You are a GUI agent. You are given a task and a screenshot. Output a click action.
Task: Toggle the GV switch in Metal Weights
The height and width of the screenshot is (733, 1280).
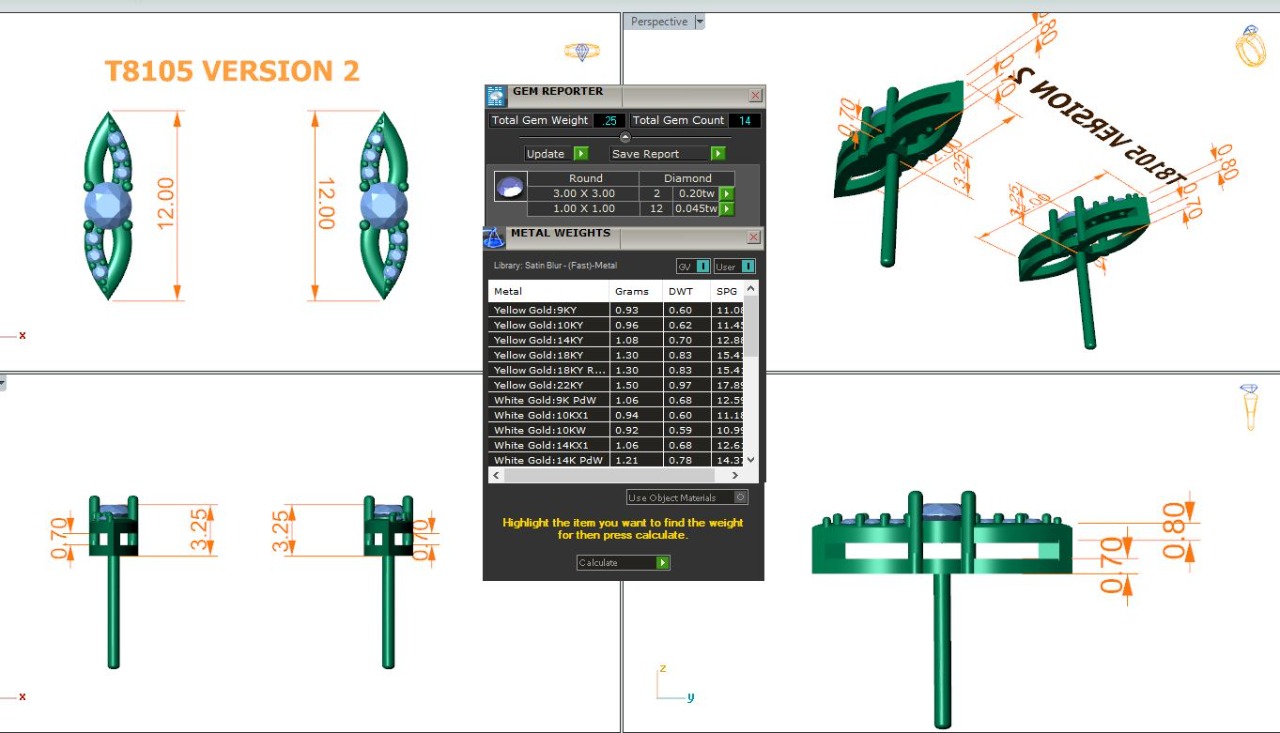(x=703, y=266)
